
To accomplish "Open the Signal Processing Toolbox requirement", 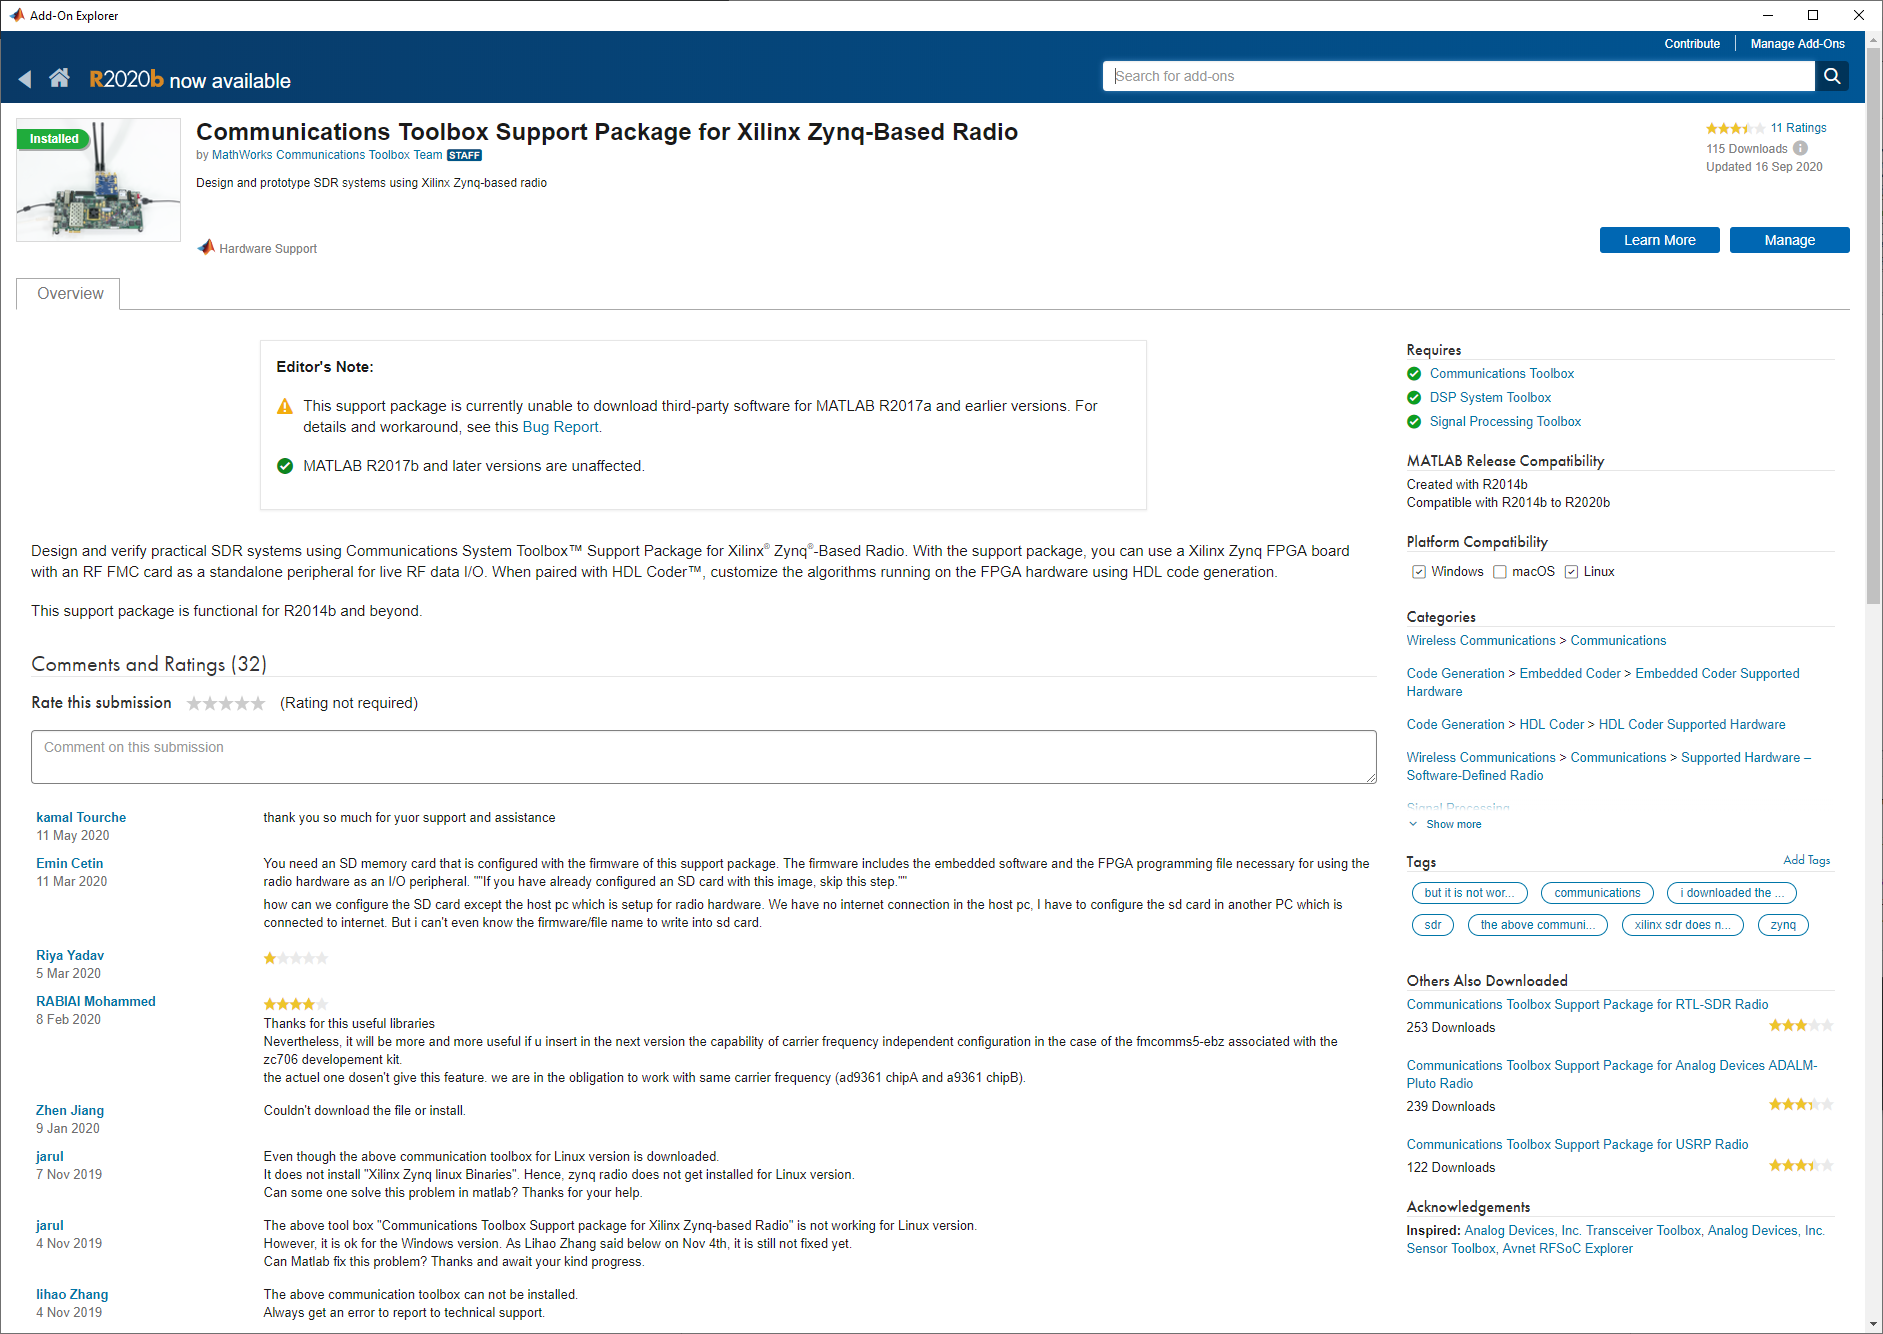I will coord(1505,421).
